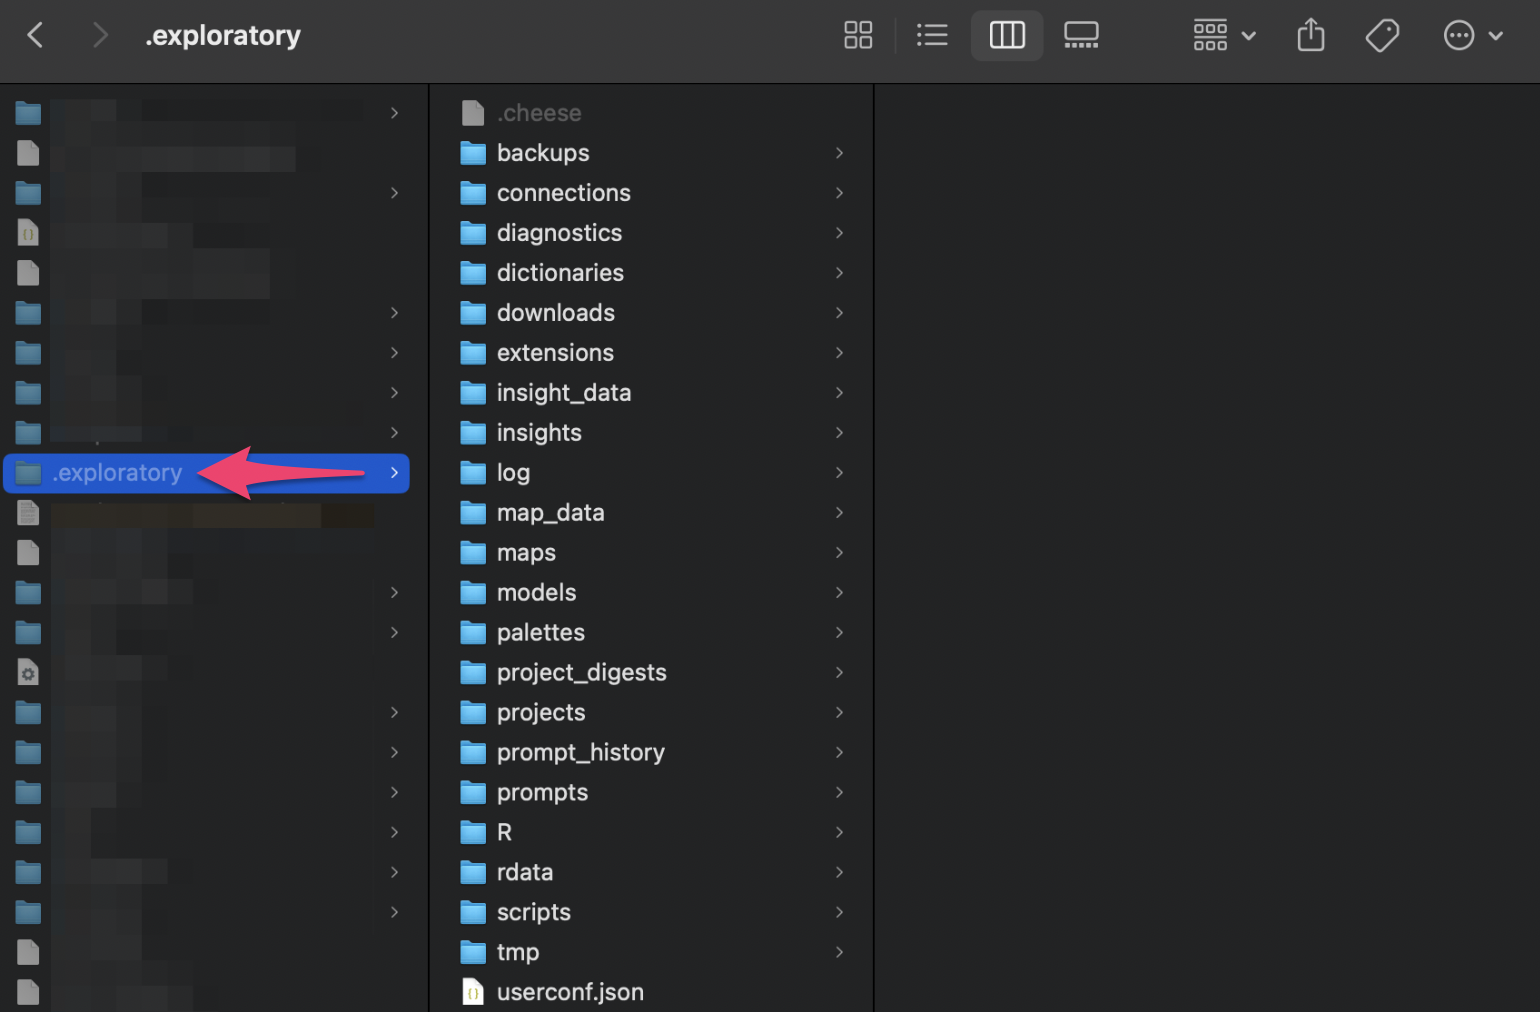Select the prompts folder name
This screenshot has width=1540, height=1012.
click(542, 793)
